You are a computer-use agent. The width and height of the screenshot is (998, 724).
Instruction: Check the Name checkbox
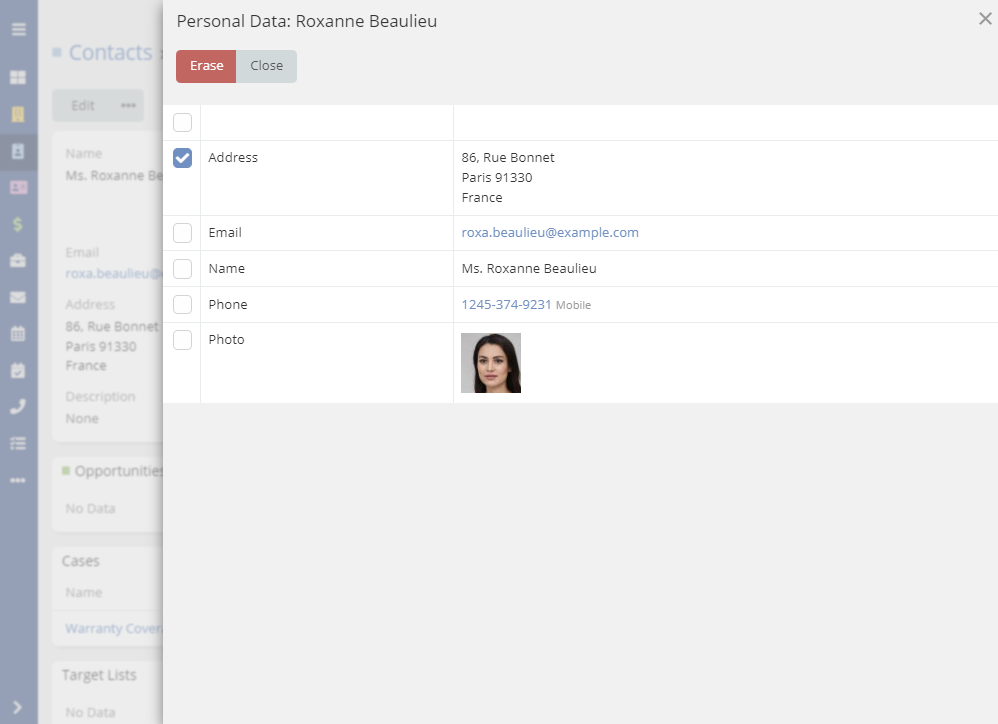click(183, 269)
